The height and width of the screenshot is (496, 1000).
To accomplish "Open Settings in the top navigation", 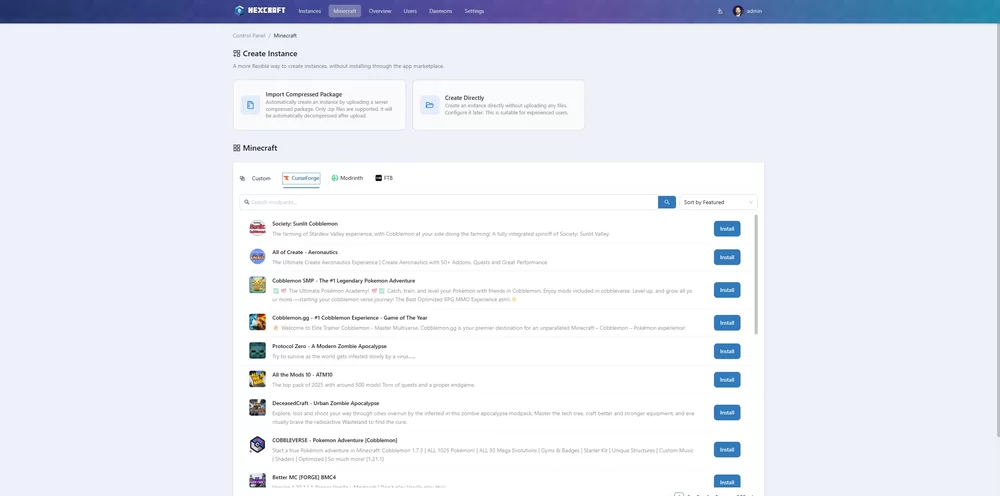I will (474, 11).
